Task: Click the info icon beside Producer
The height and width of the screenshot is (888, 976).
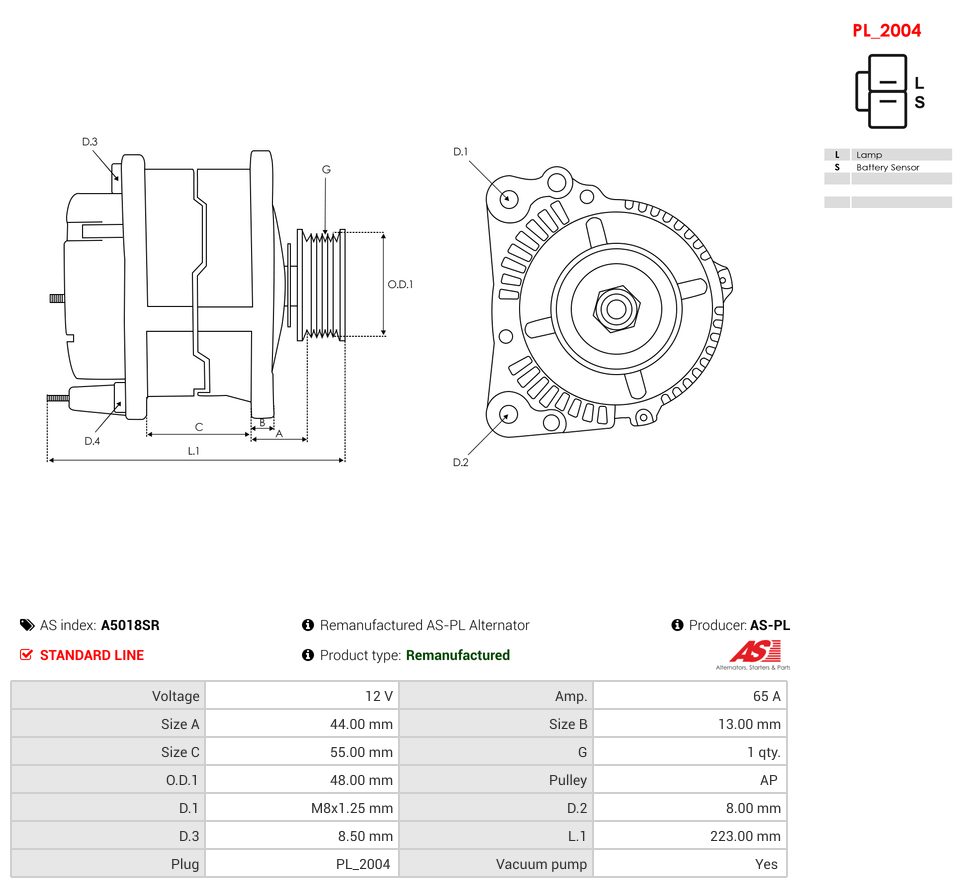Action: (x=677, y=625)
